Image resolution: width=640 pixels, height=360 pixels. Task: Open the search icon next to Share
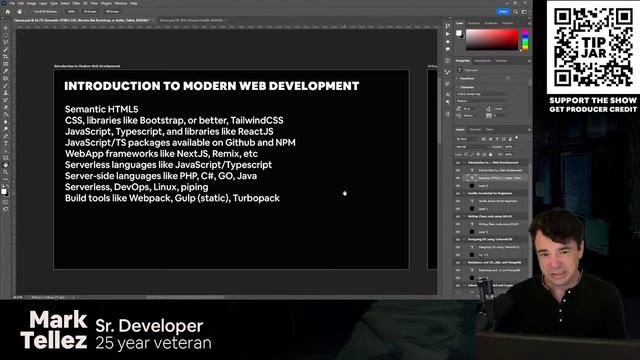coord(516,12)
